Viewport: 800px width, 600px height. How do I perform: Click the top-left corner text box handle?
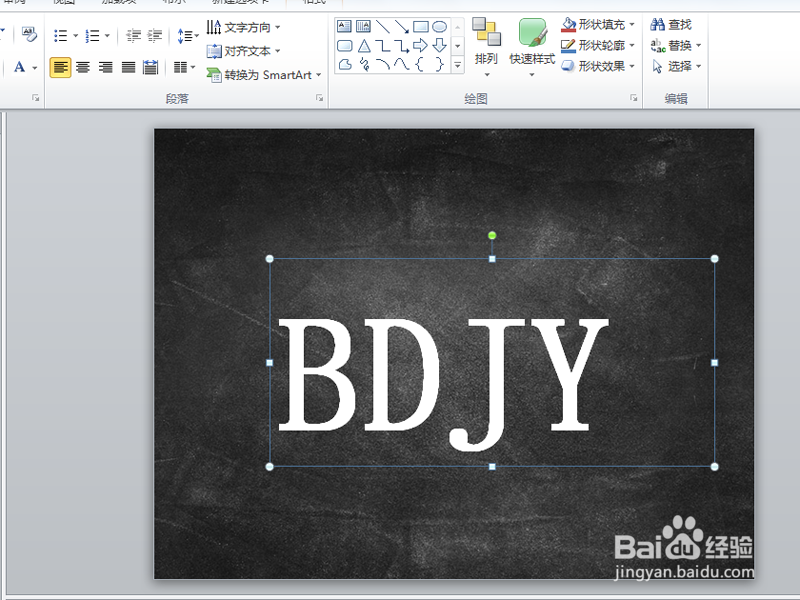[269, 259]
